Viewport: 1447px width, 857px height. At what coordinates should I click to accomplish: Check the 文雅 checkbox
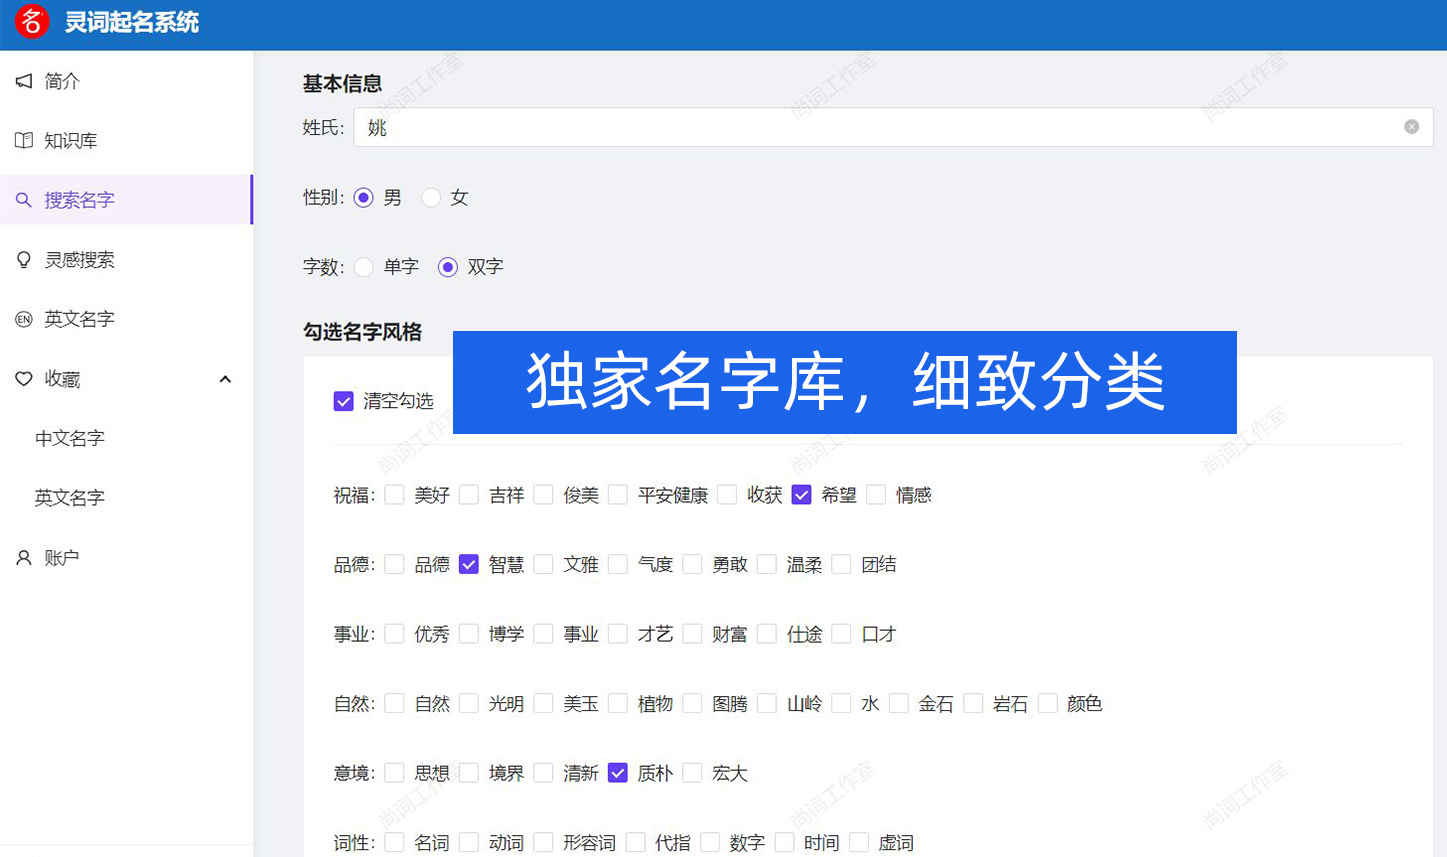point(544,565)
